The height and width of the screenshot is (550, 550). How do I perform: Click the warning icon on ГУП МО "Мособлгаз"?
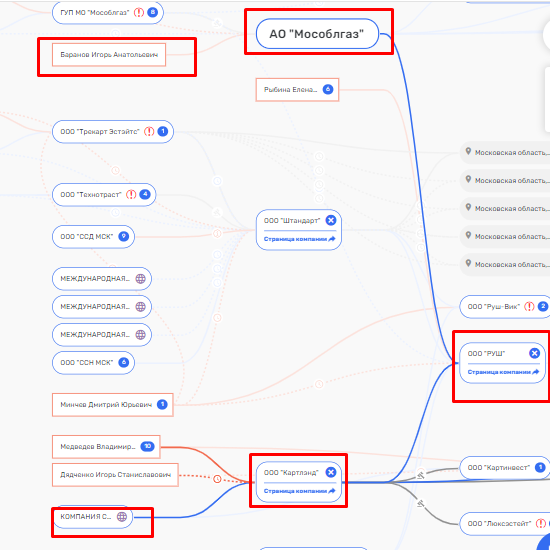tap(139, 13)
